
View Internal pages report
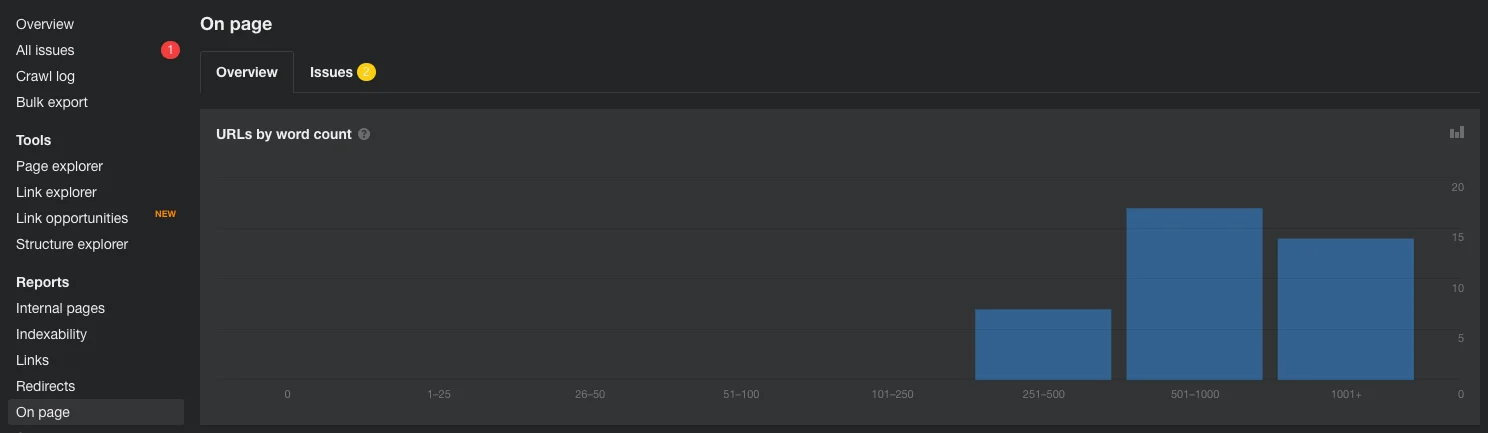coord(60,308)
